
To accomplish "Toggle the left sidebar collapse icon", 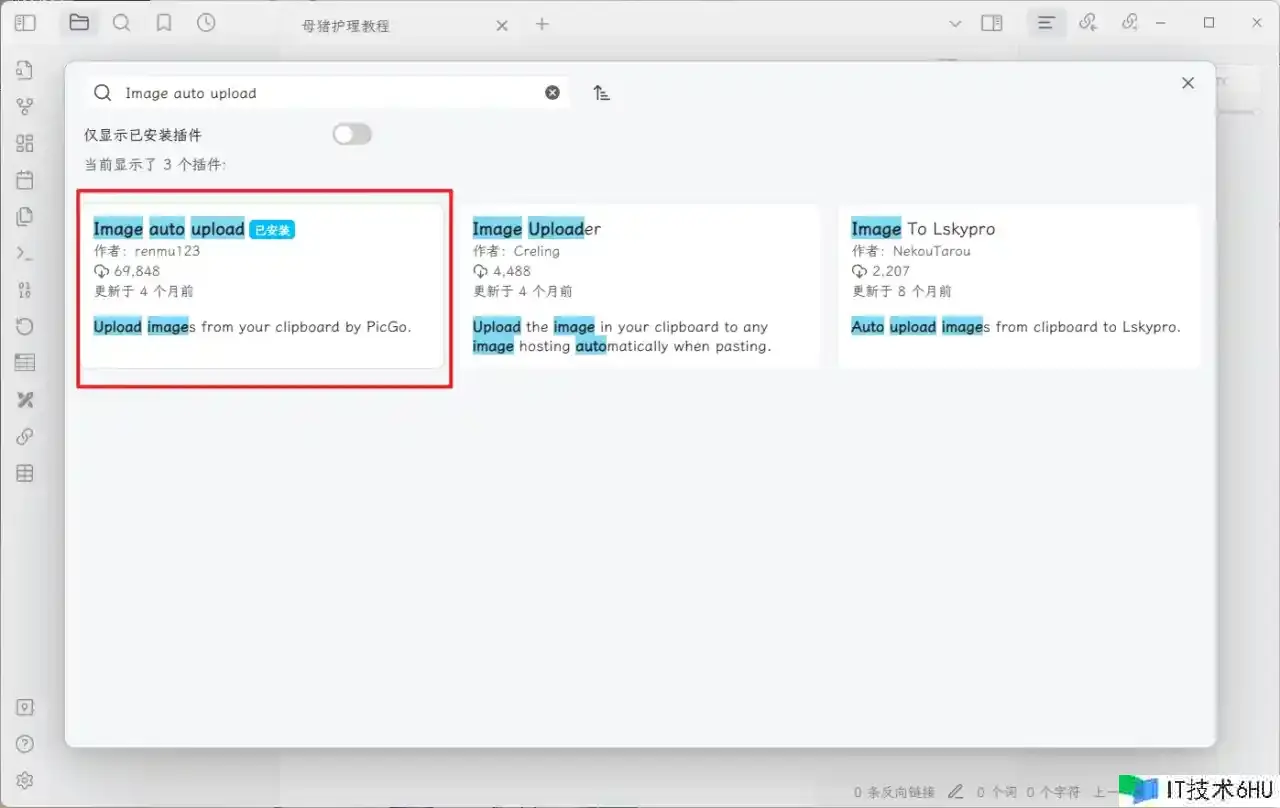I will [25, 23].
